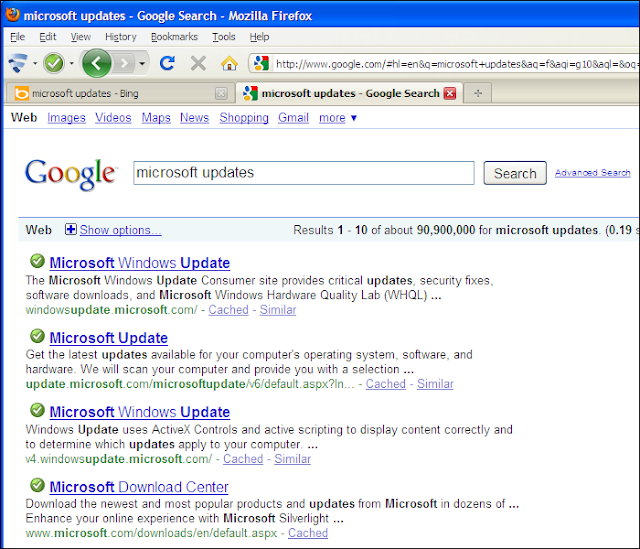Open Microsoft Update result title
Screen dimensions: 640x549
pos(109,338)
